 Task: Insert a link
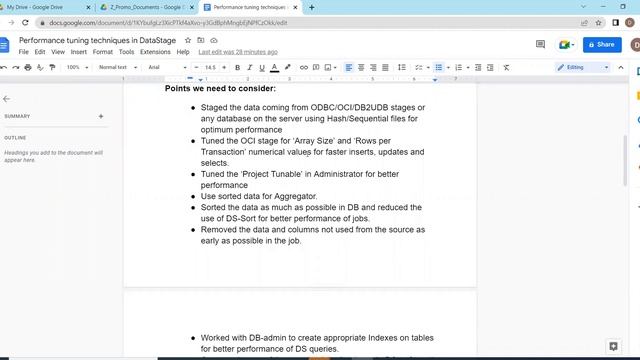[304, 67]
